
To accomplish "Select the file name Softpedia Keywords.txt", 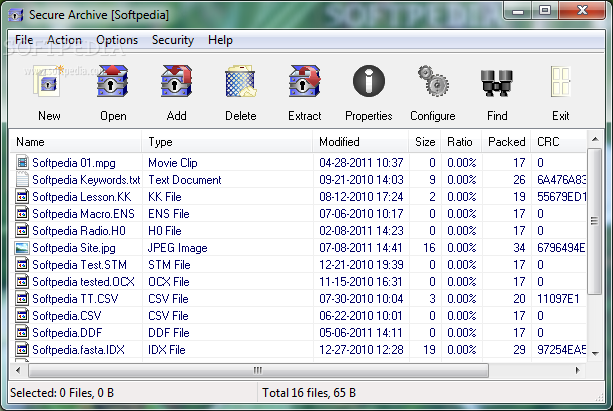I will 86,179.
